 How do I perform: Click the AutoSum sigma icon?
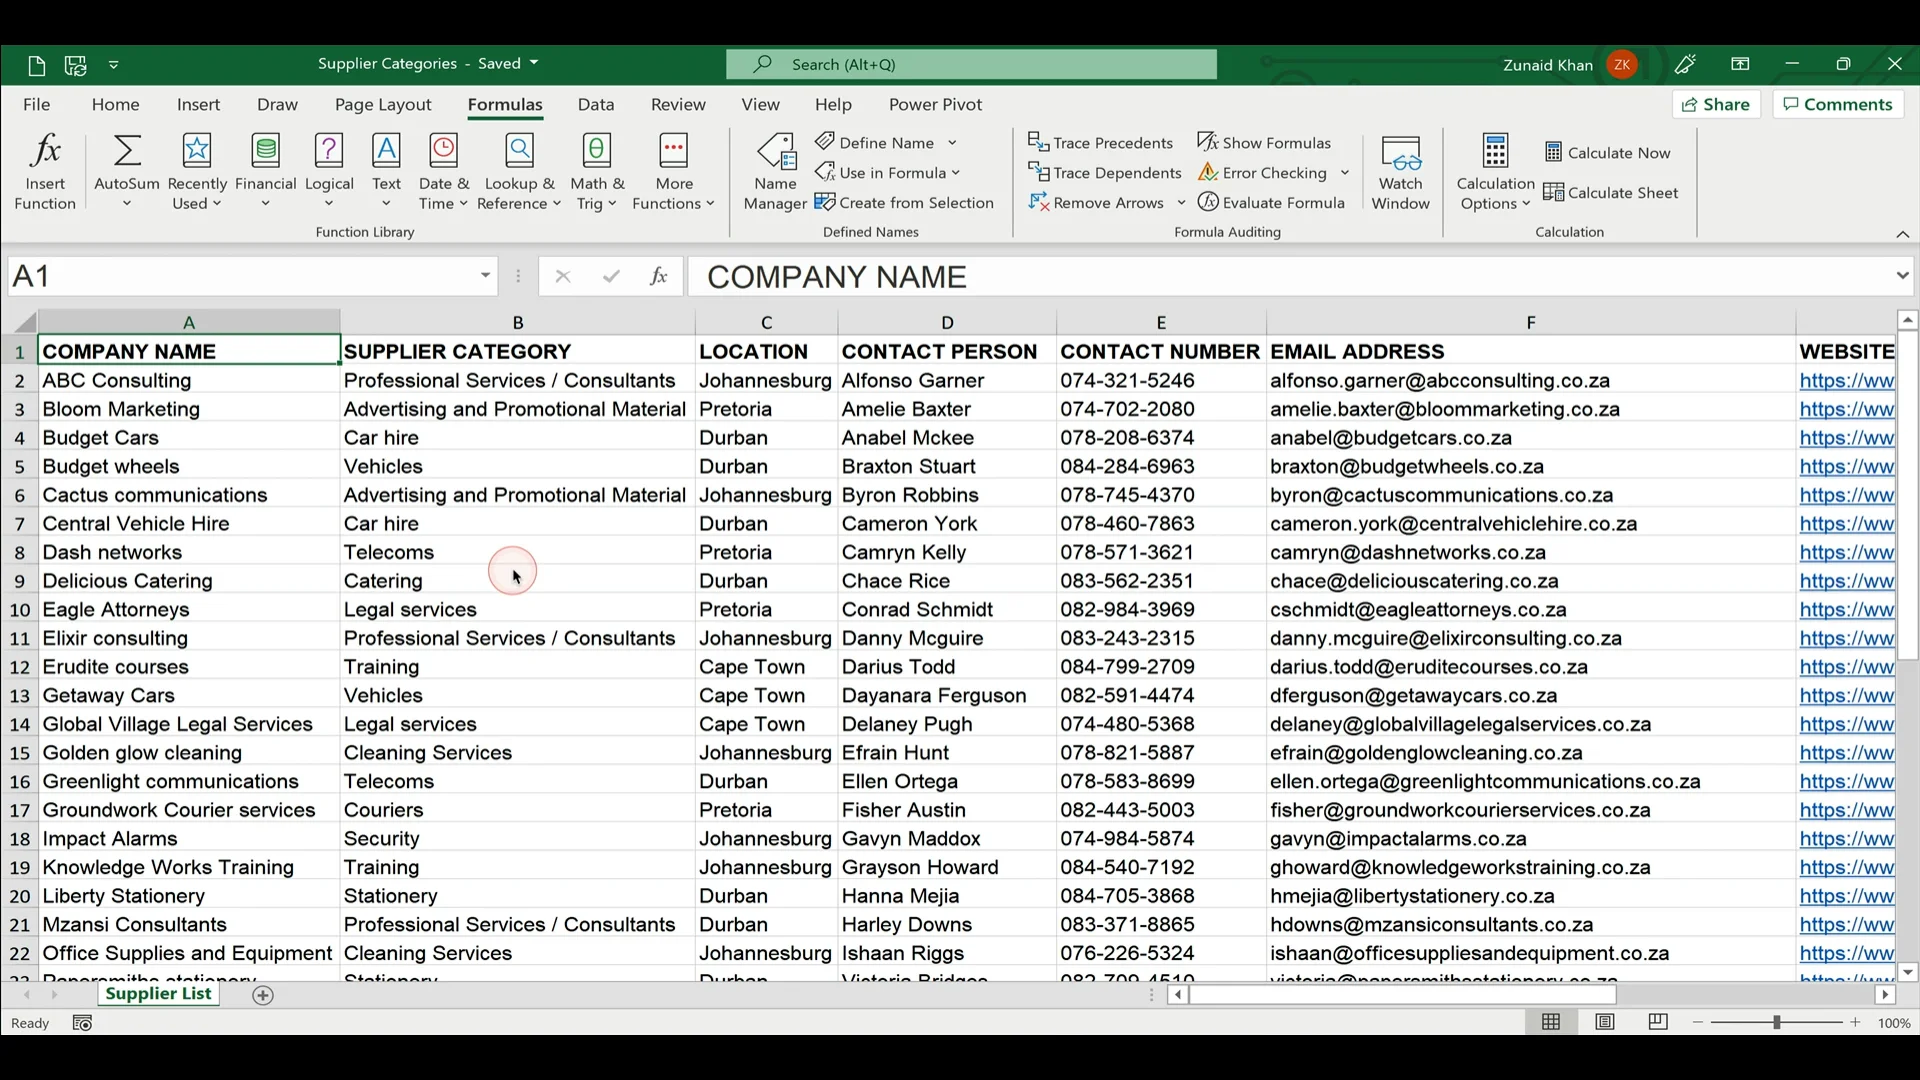point(127,151)
